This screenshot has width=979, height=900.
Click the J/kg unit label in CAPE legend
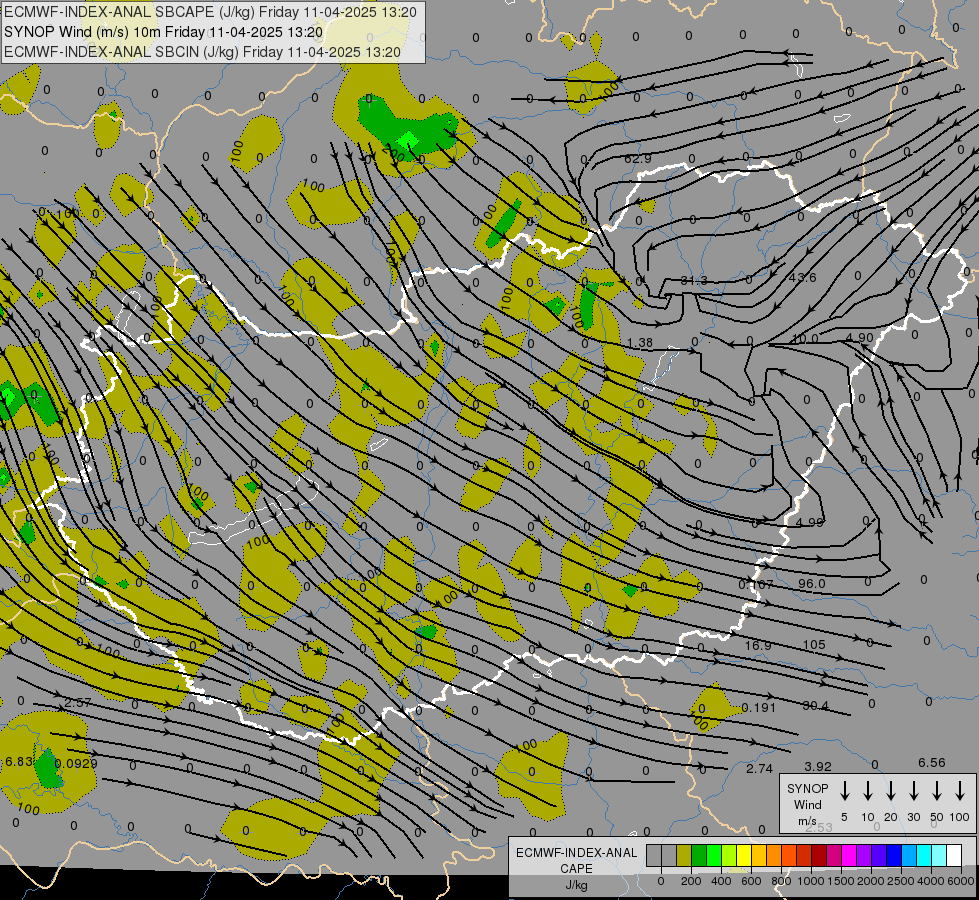coord(576,885)
